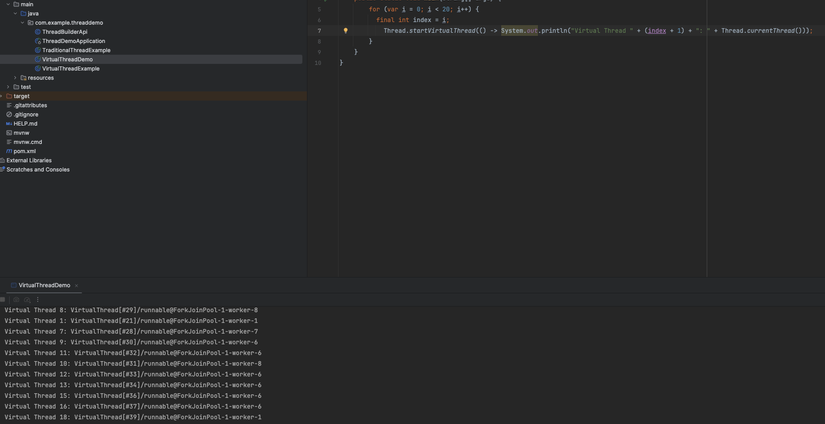
Task: Click the HELP.md markdown file icon
Action: [x=9, y=124]
